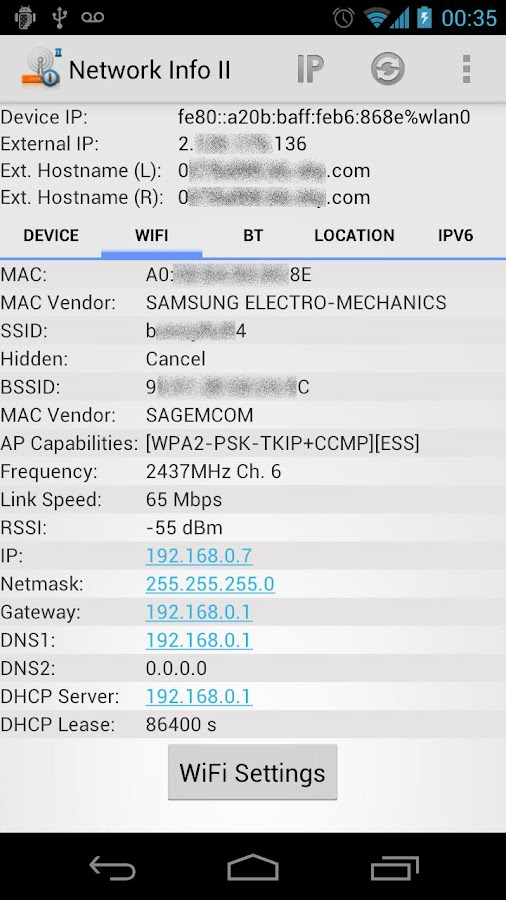This screenshot has width=506, height=900.
Task: Tap the Android back navigation button
Action: 112,867
